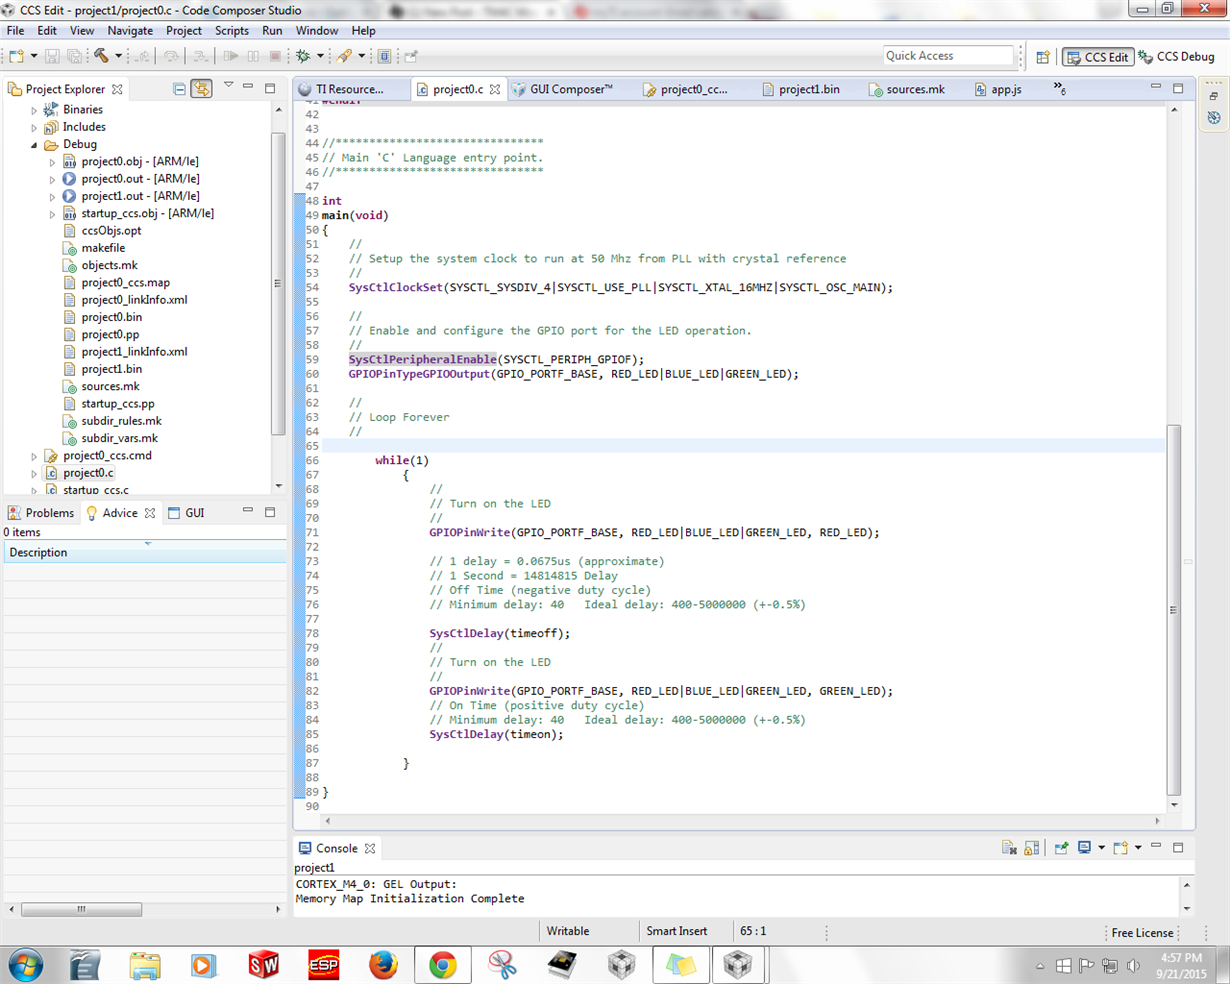Switch to CCS Debug perspective
Viewport: 1230px width, 984px height.
(1176, 57)
